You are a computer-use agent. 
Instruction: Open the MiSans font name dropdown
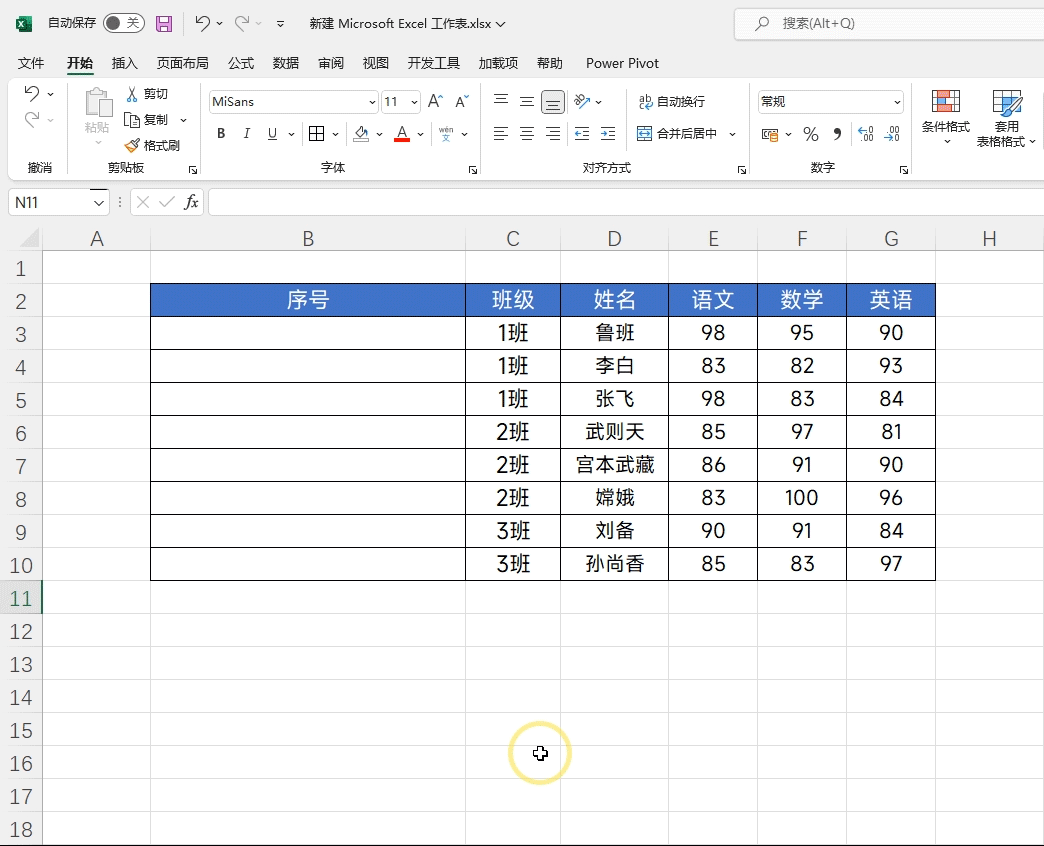[x=372, y=102]
